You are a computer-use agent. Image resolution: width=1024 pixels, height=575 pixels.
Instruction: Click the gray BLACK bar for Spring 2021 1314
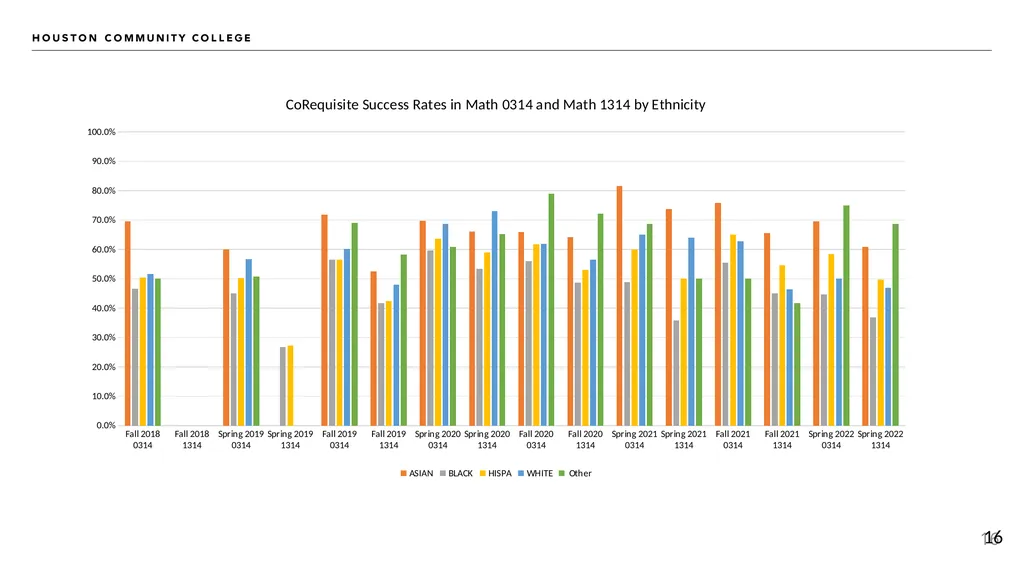(x=676, y=373)
